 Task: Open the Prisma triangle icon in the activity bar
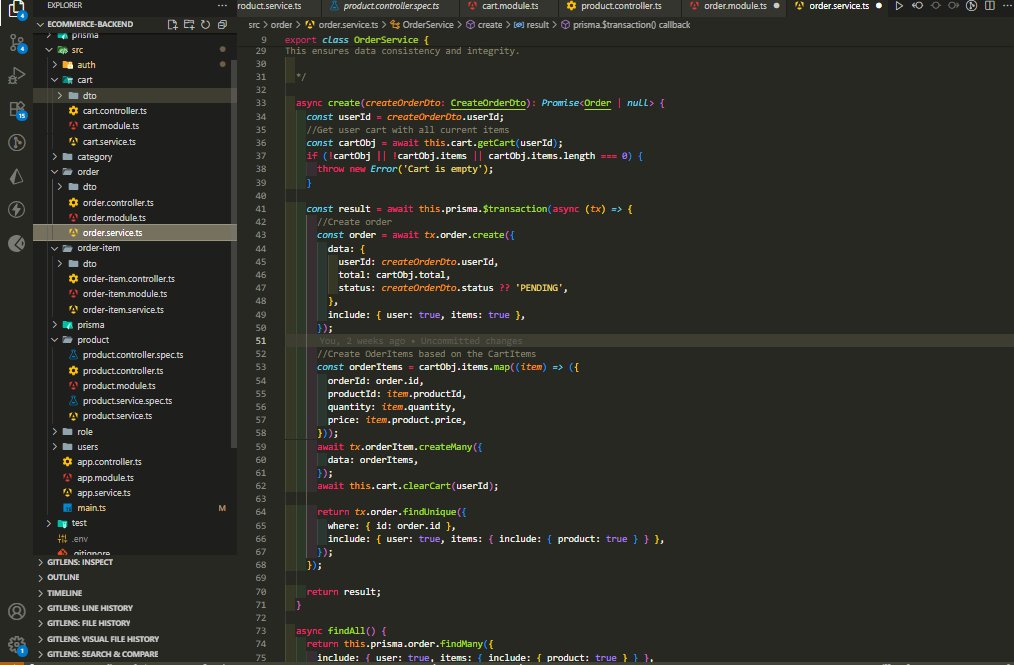point(16,176)
